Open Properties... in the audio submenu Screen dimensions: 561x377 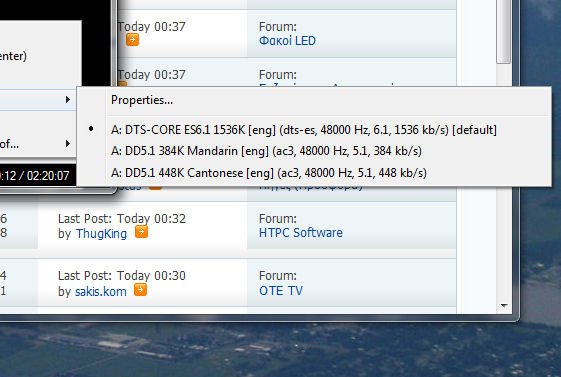pyautogui.click(x=142, y=100)
